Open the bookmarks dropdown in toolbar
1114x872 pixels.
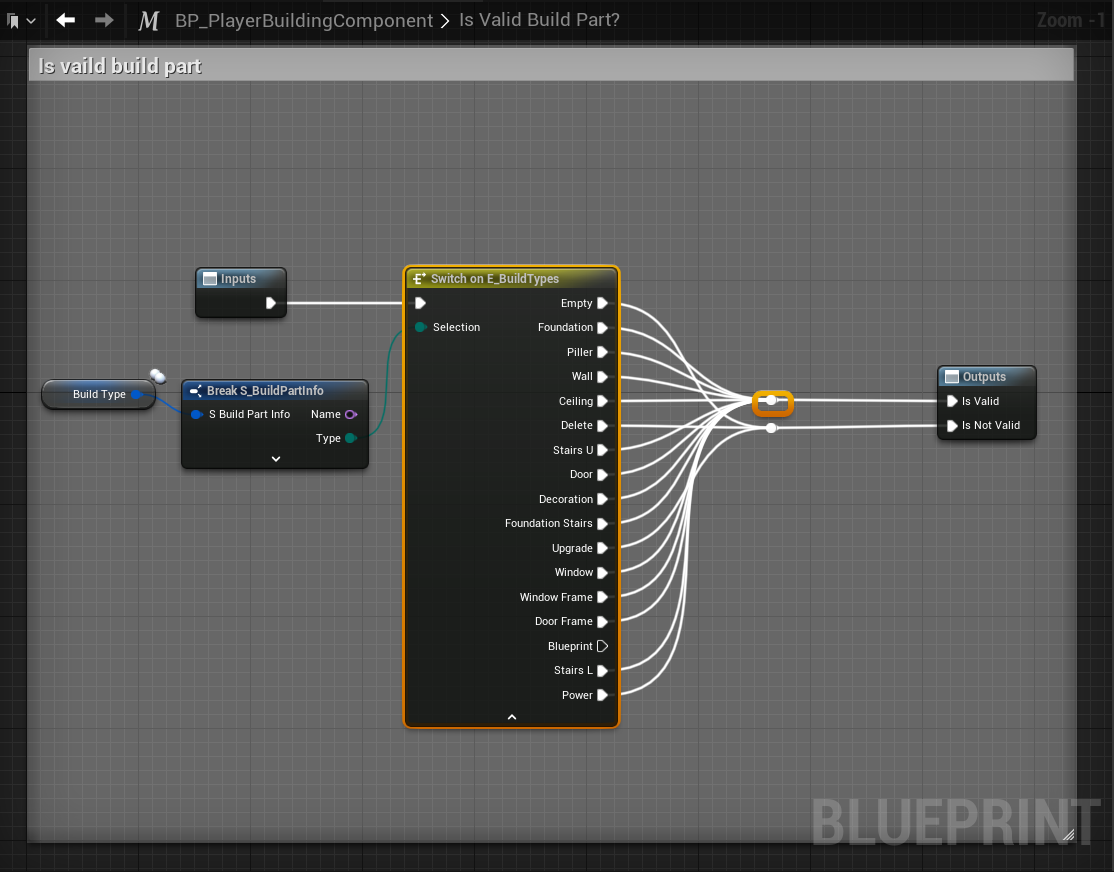point(21,20)
